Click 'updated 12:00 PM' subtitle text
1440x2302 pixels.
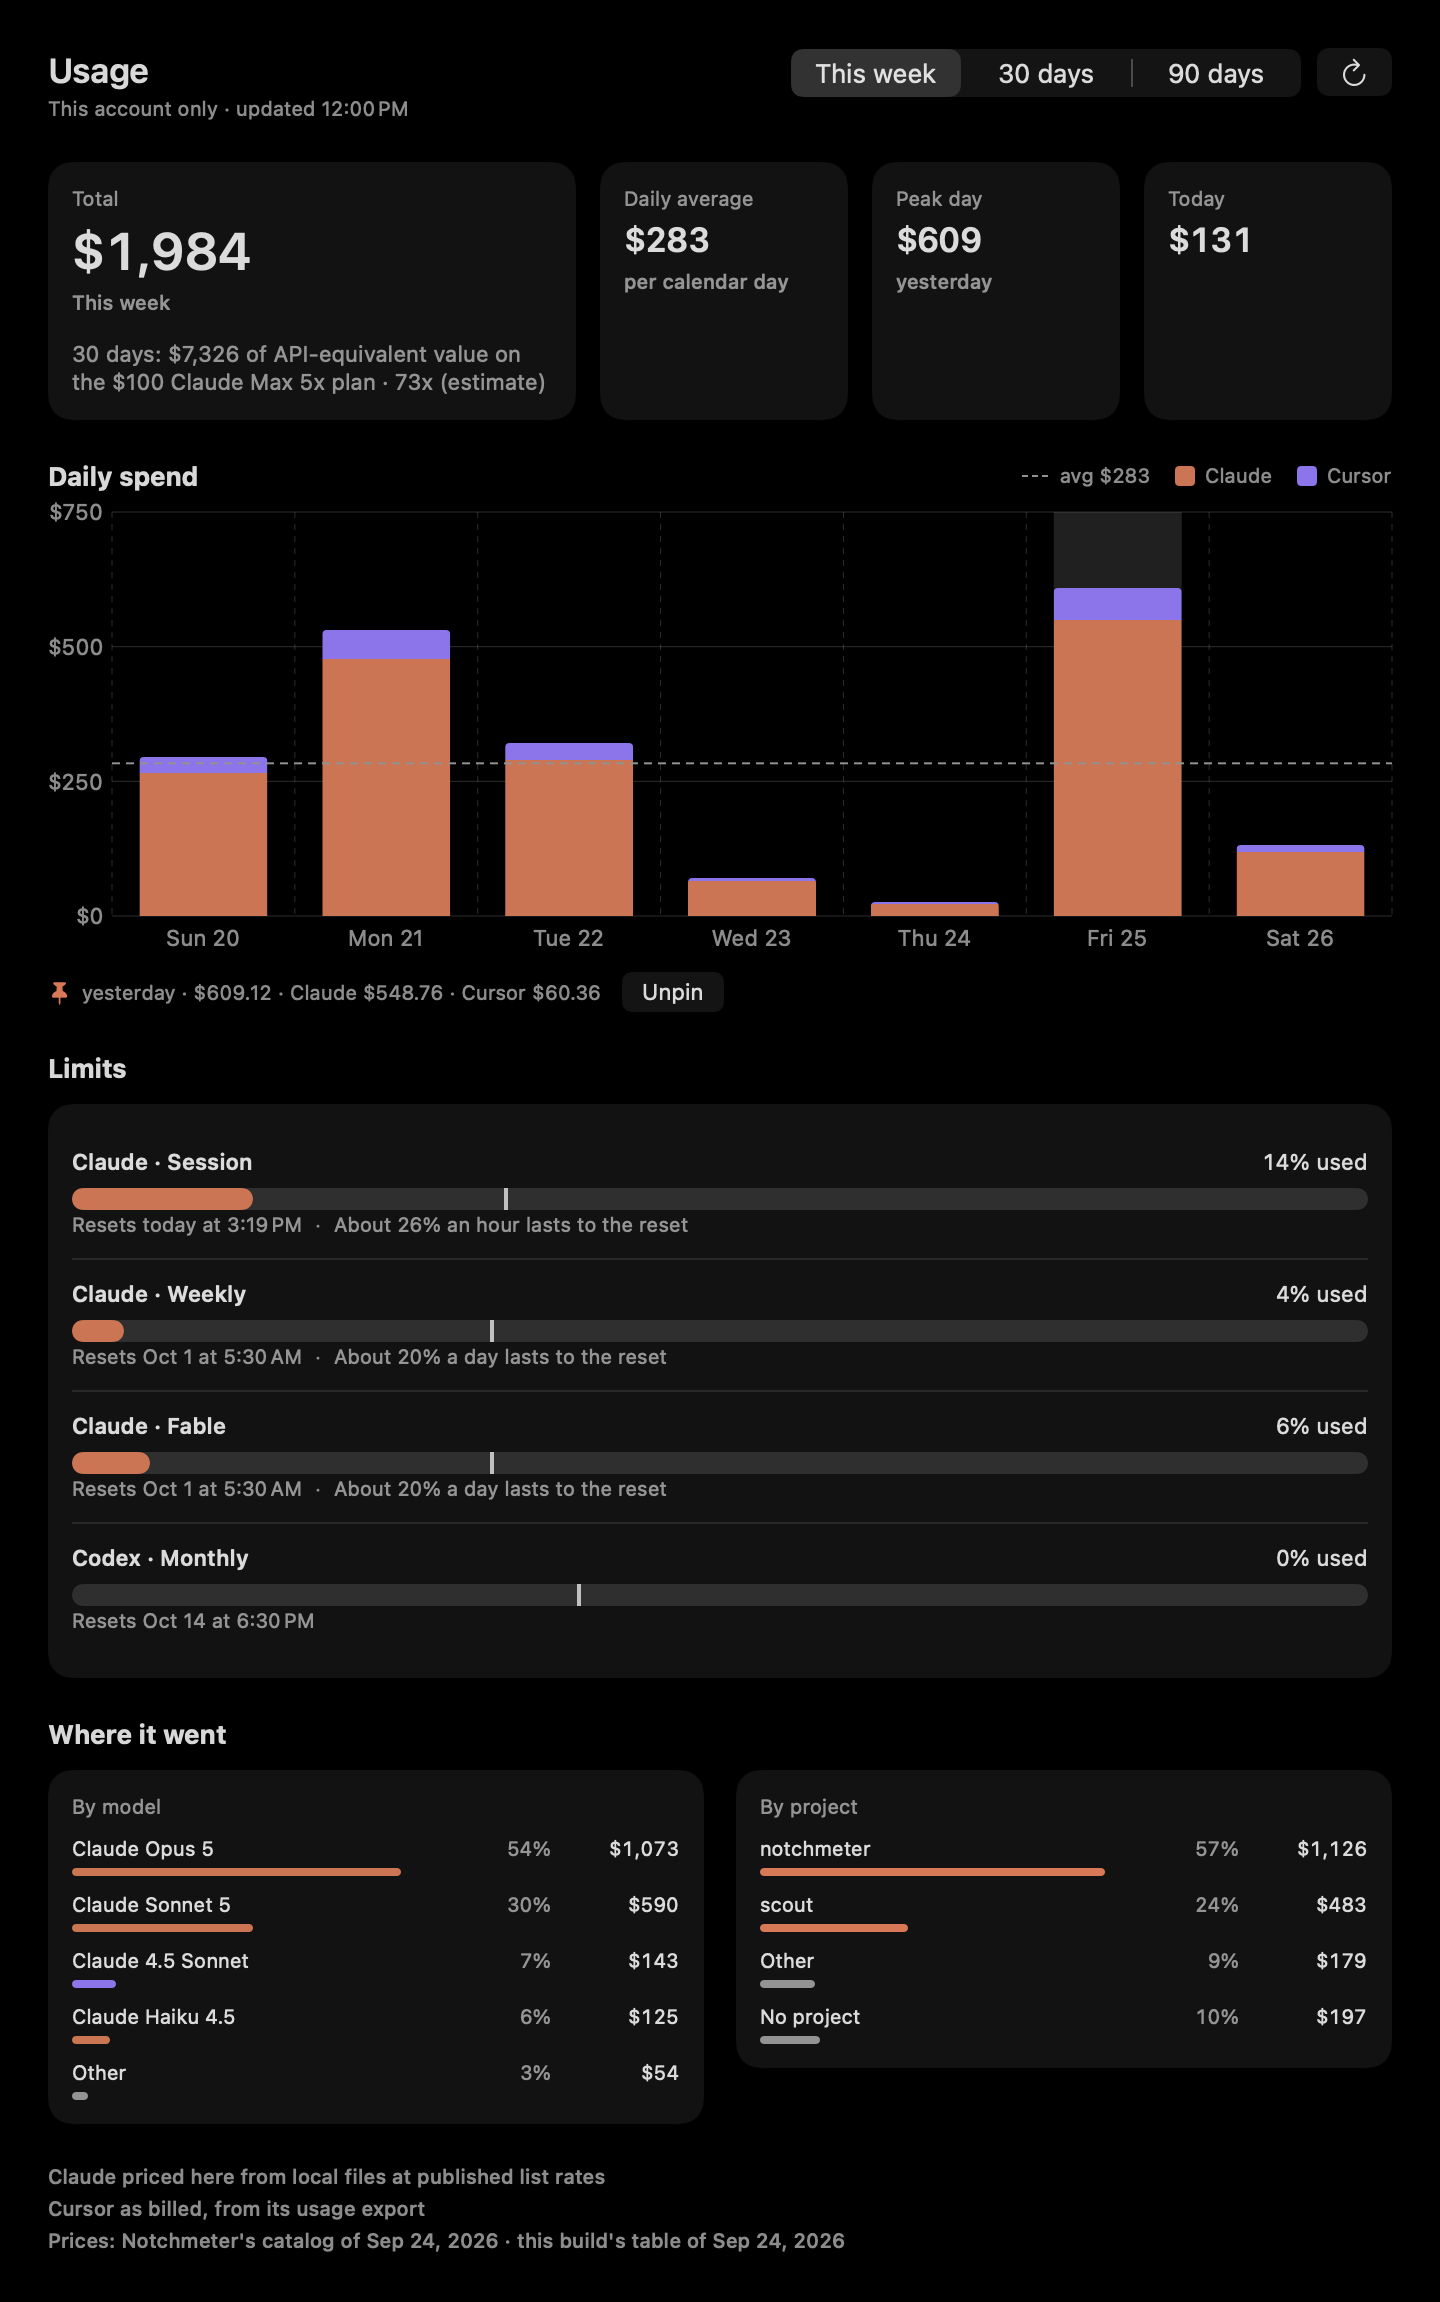pos(322,109)
